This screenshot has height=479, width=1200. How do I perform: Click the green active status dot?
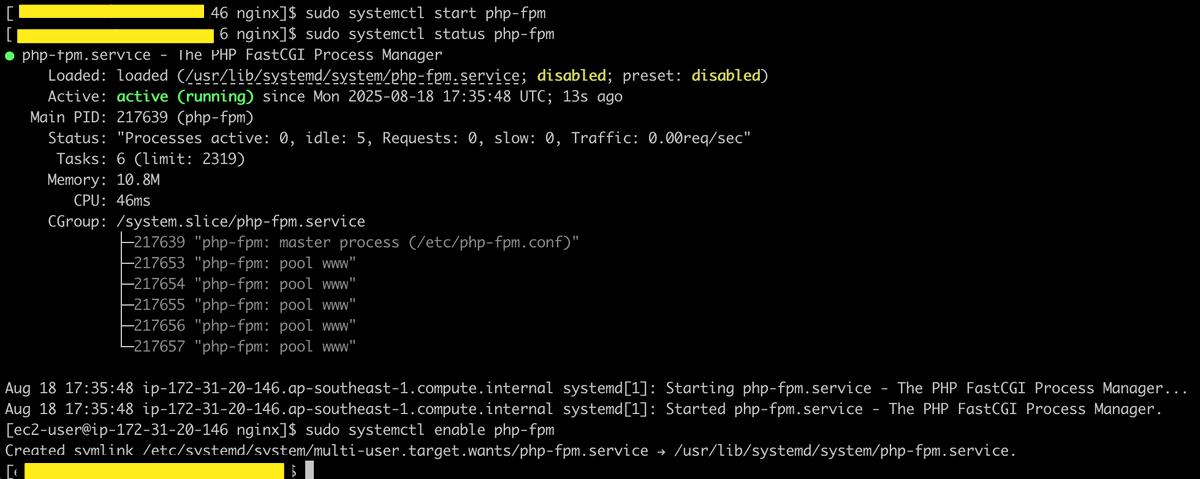pos(10,55)
